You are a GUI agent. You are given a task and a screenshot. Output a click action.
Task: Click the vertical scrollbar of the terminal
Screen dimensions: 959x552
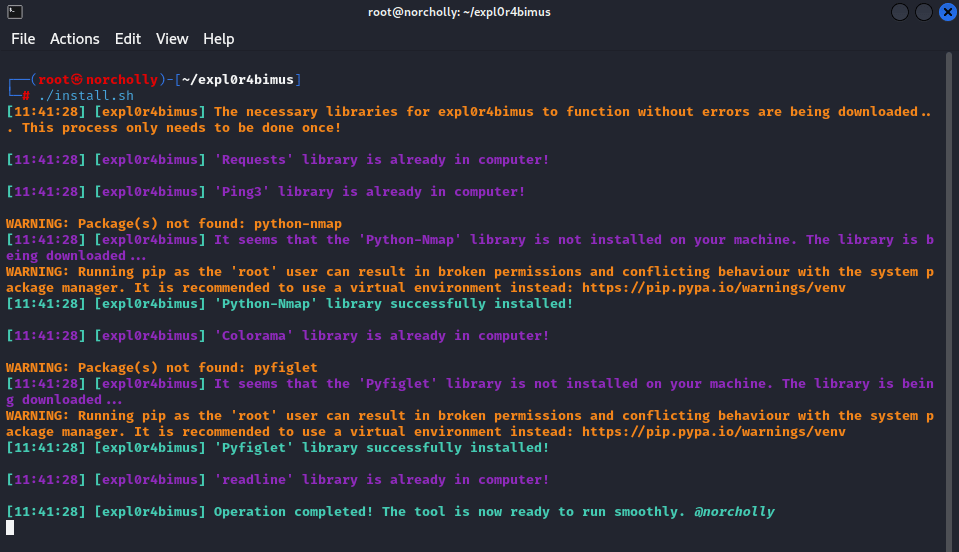pyautogui.click(x=949, y=300)
